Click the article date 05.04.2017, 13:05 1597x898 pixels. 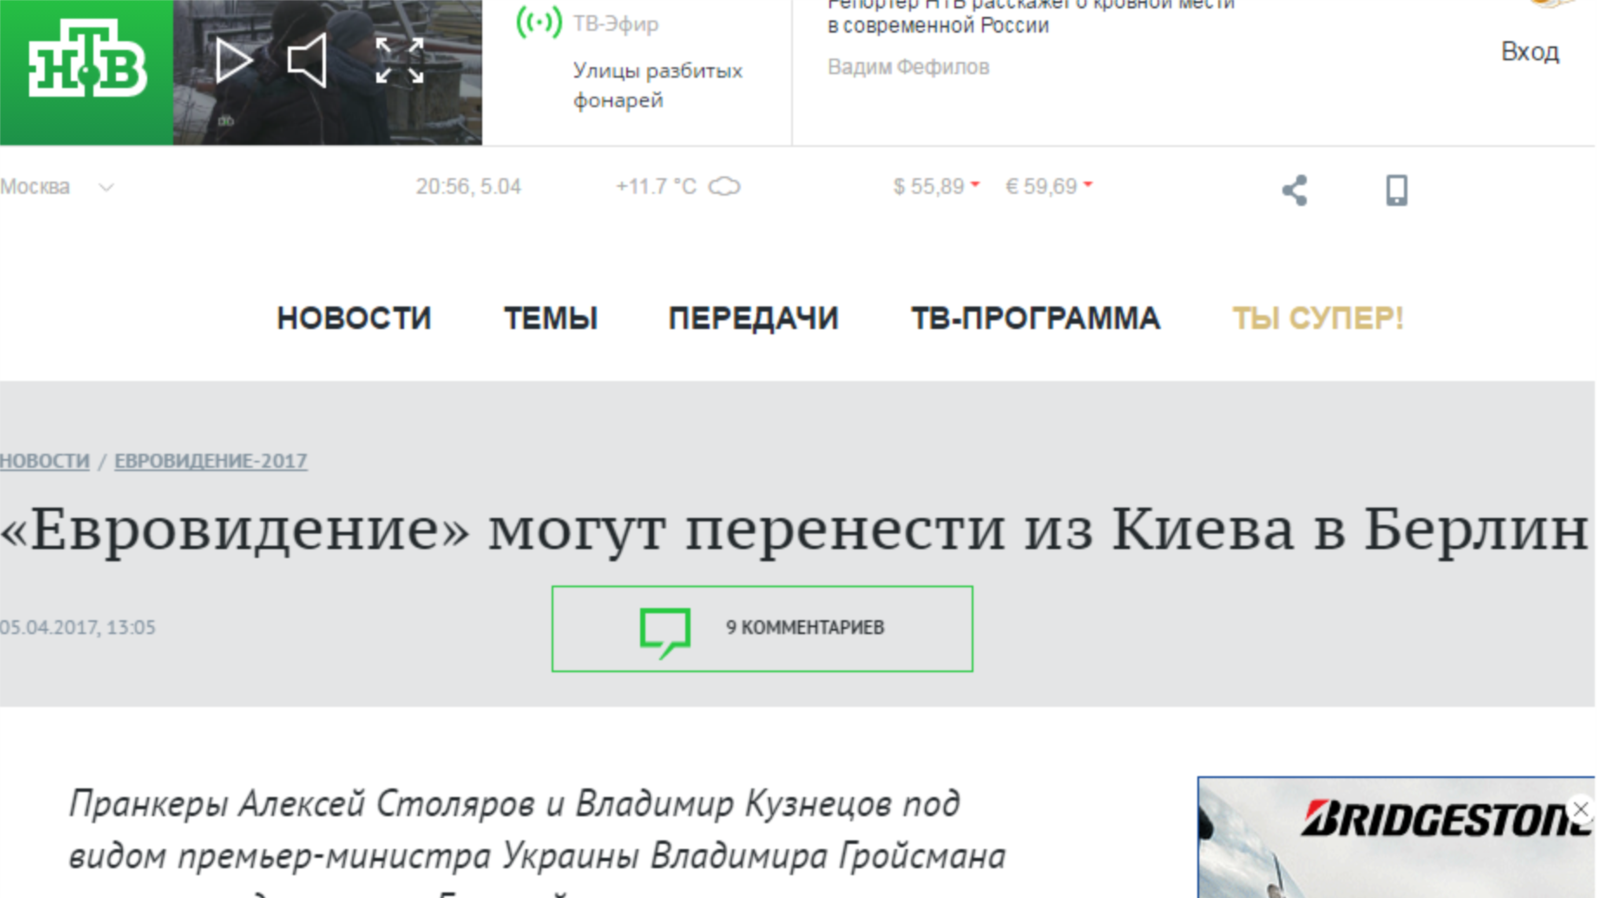tap(78, 628)
